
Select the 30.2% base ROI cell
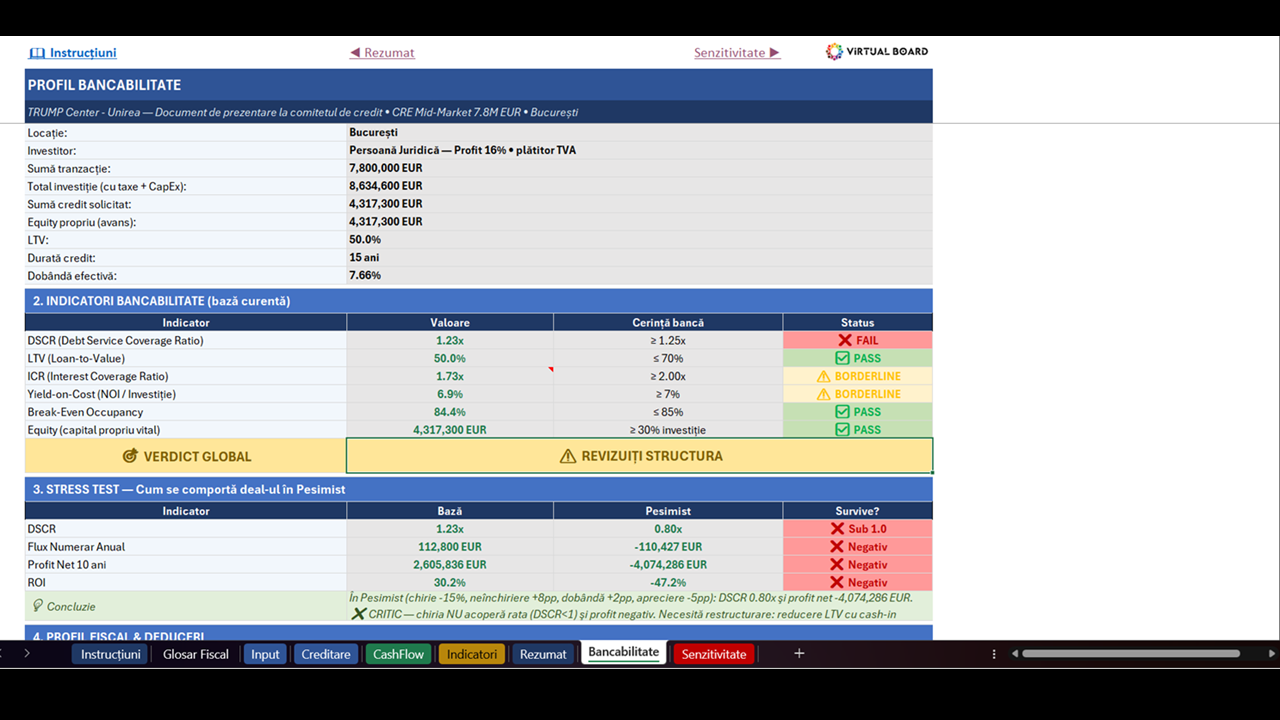coord(450,583)
